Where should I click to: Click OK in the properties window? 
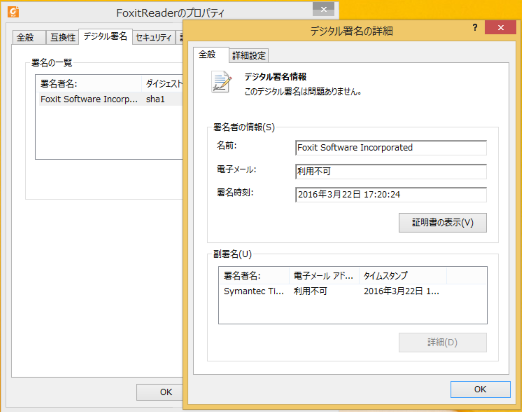[159, 392]
